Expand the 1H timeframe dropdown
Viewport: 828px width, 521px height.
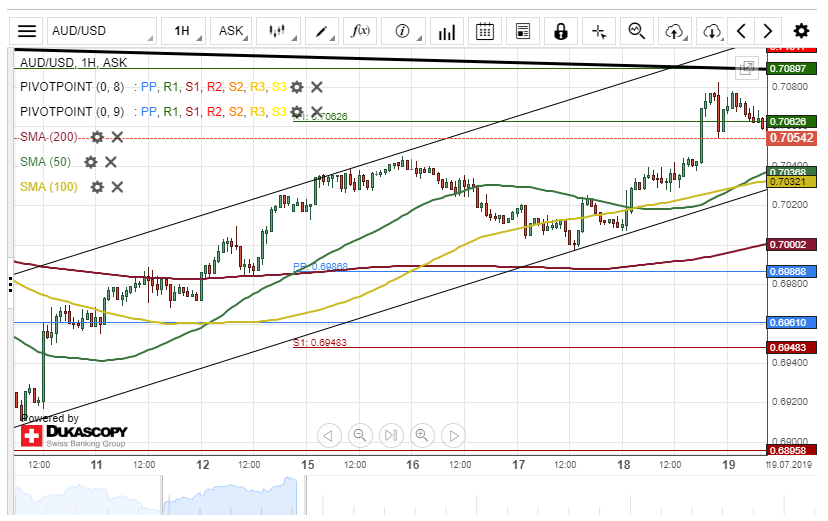pyautogui.click(x=184, y=31)
